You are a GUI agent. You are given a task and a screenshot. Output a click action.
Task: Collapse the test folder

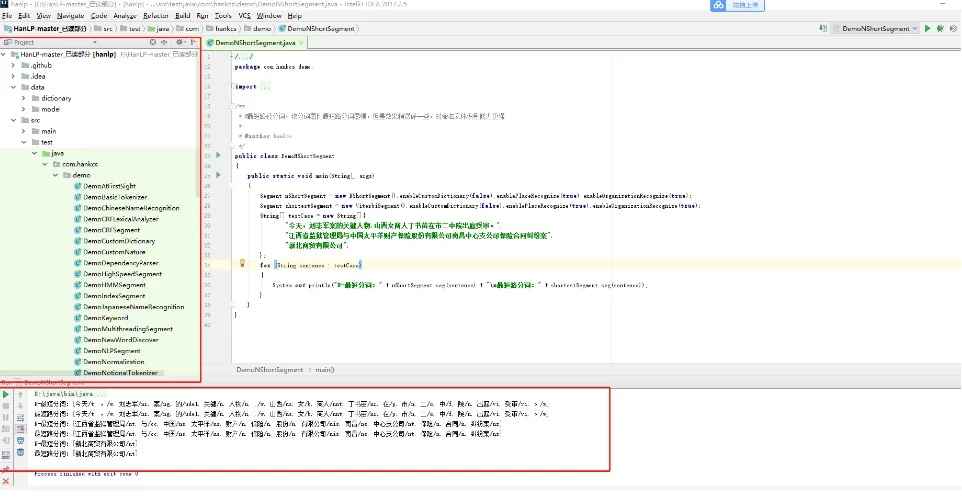pyautogui.click(x=24, y=142)
